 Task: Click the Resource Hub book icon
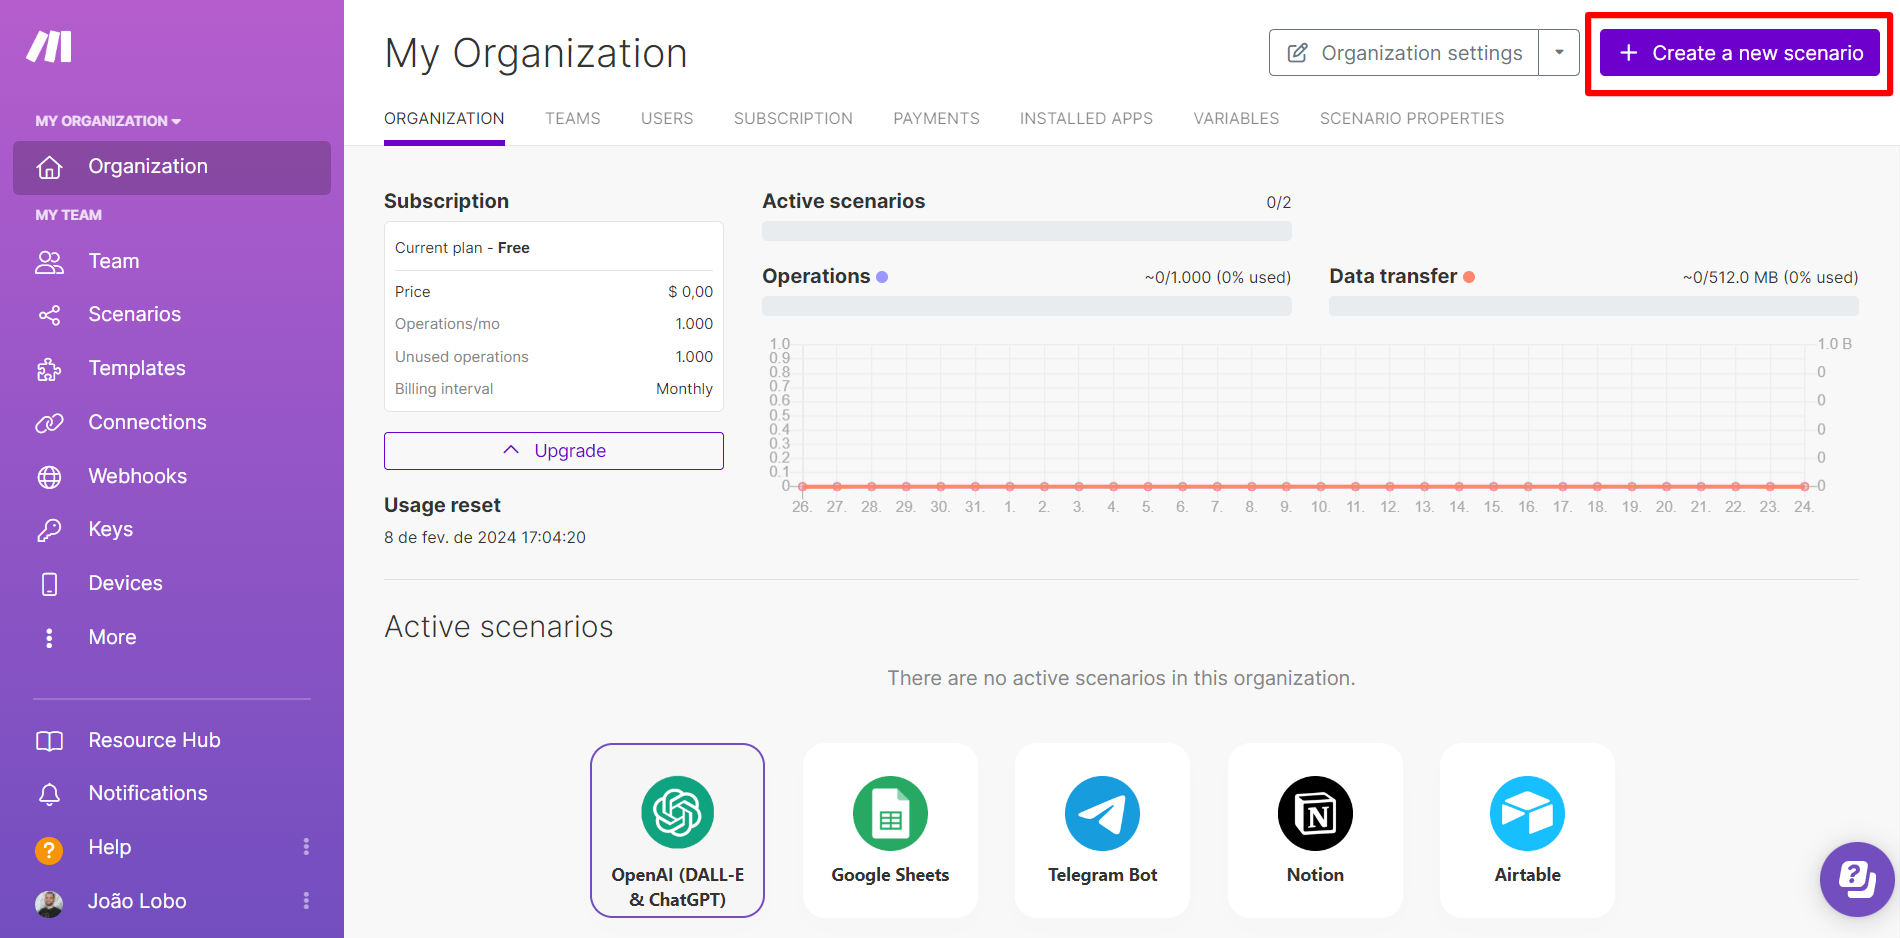[x=49, y=741]
